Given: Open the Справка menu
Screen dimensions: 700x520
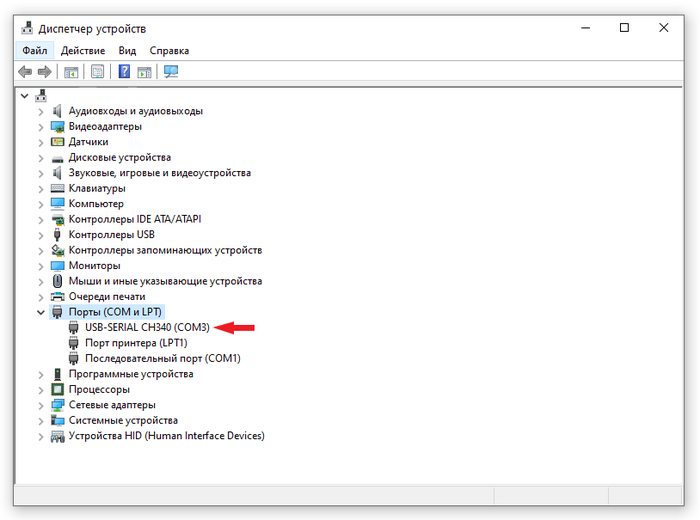Looking at the screenshot, I should point(169,50).
